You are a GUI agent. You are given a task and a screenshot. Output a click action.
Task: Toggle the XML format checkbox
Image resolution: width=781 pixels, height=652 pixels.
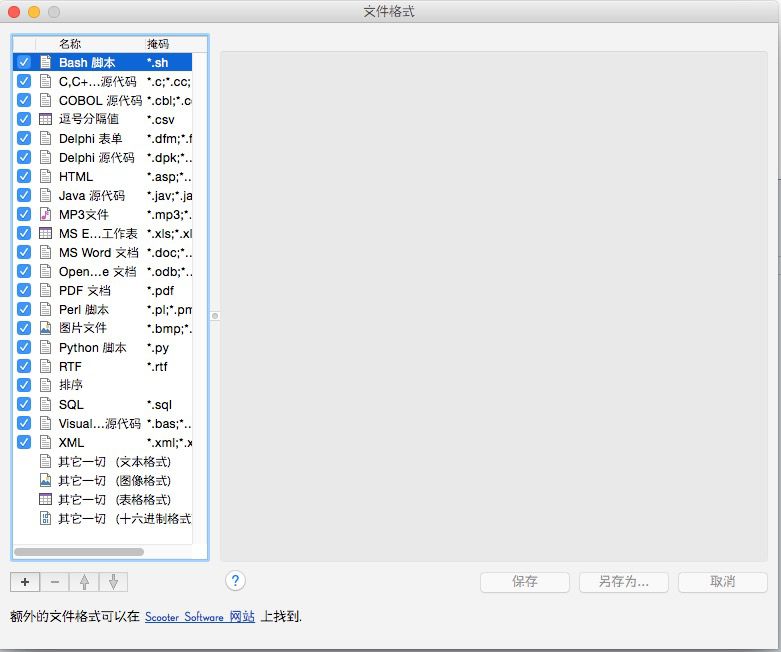[x=24, y=442]
